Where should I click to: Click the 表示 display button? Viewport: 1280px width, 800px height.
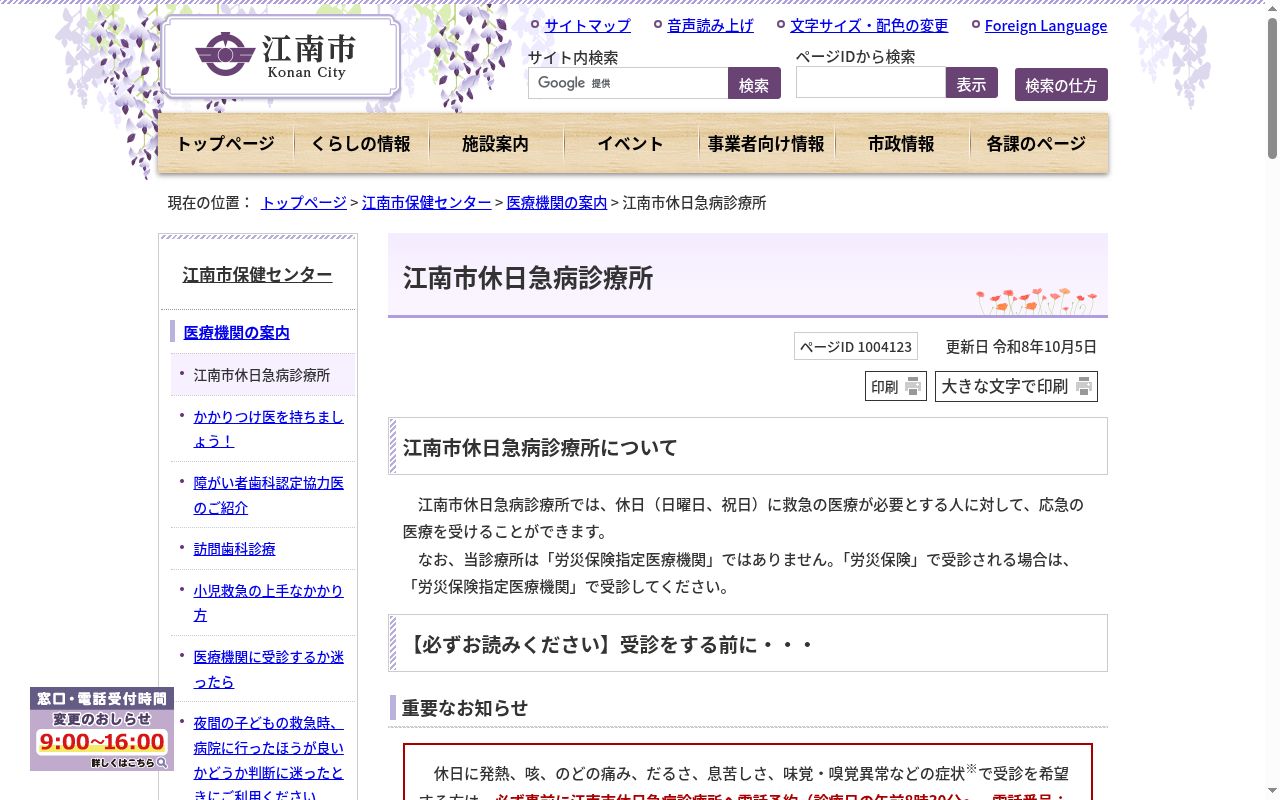coord(971,83)
